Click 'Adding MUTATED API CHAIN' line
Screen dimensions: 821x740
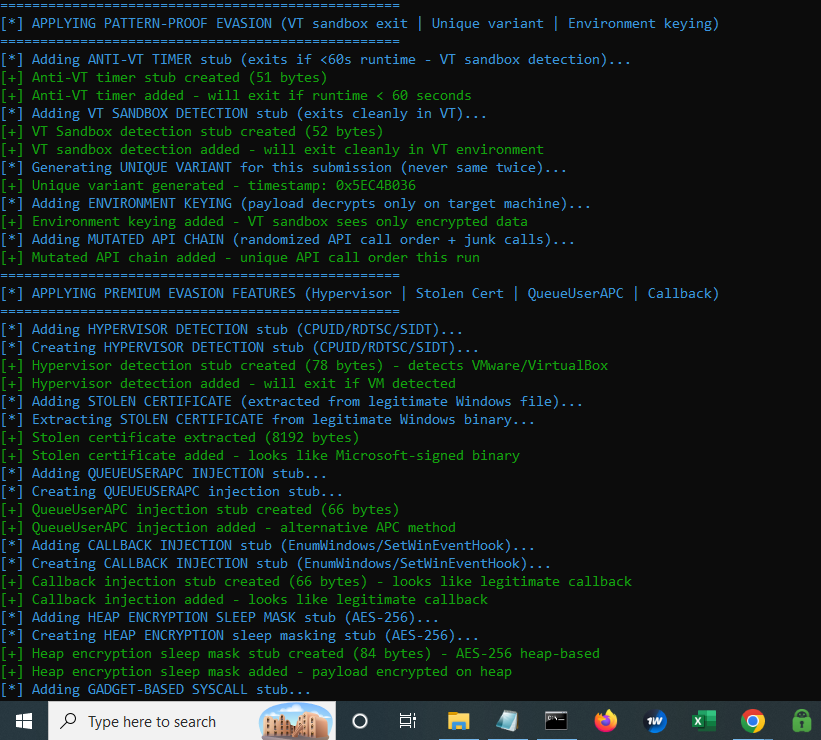[x=287, y=239]
